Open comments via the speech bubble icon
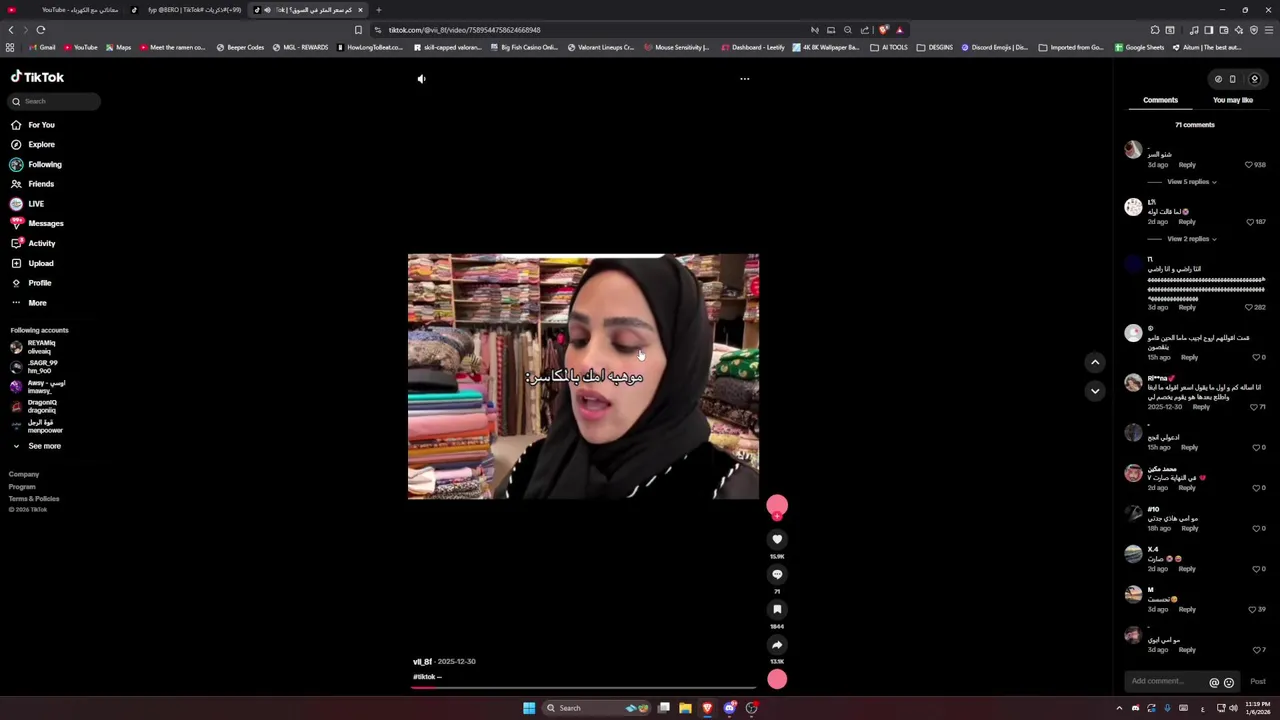Viewport: 1280px width, 720px height. (x=777, y=574)
